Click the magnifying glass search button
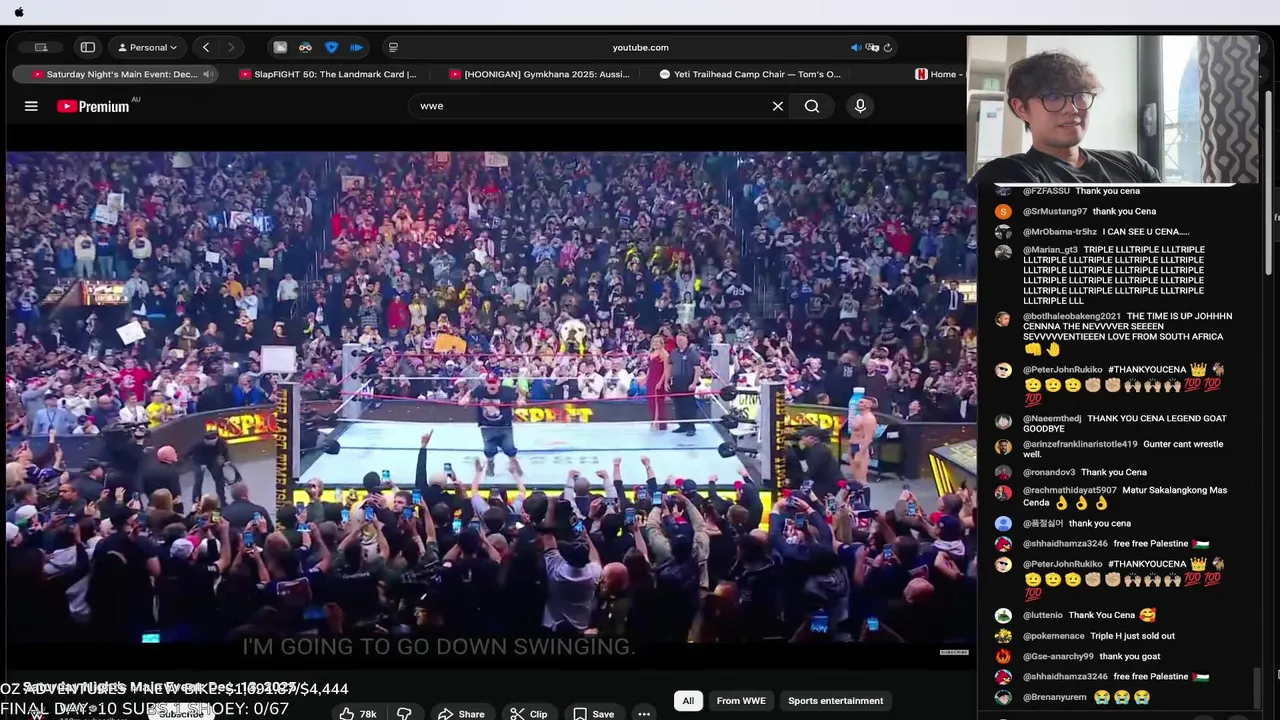This screenshot has height=720, width=1280. tap(812, 106)
